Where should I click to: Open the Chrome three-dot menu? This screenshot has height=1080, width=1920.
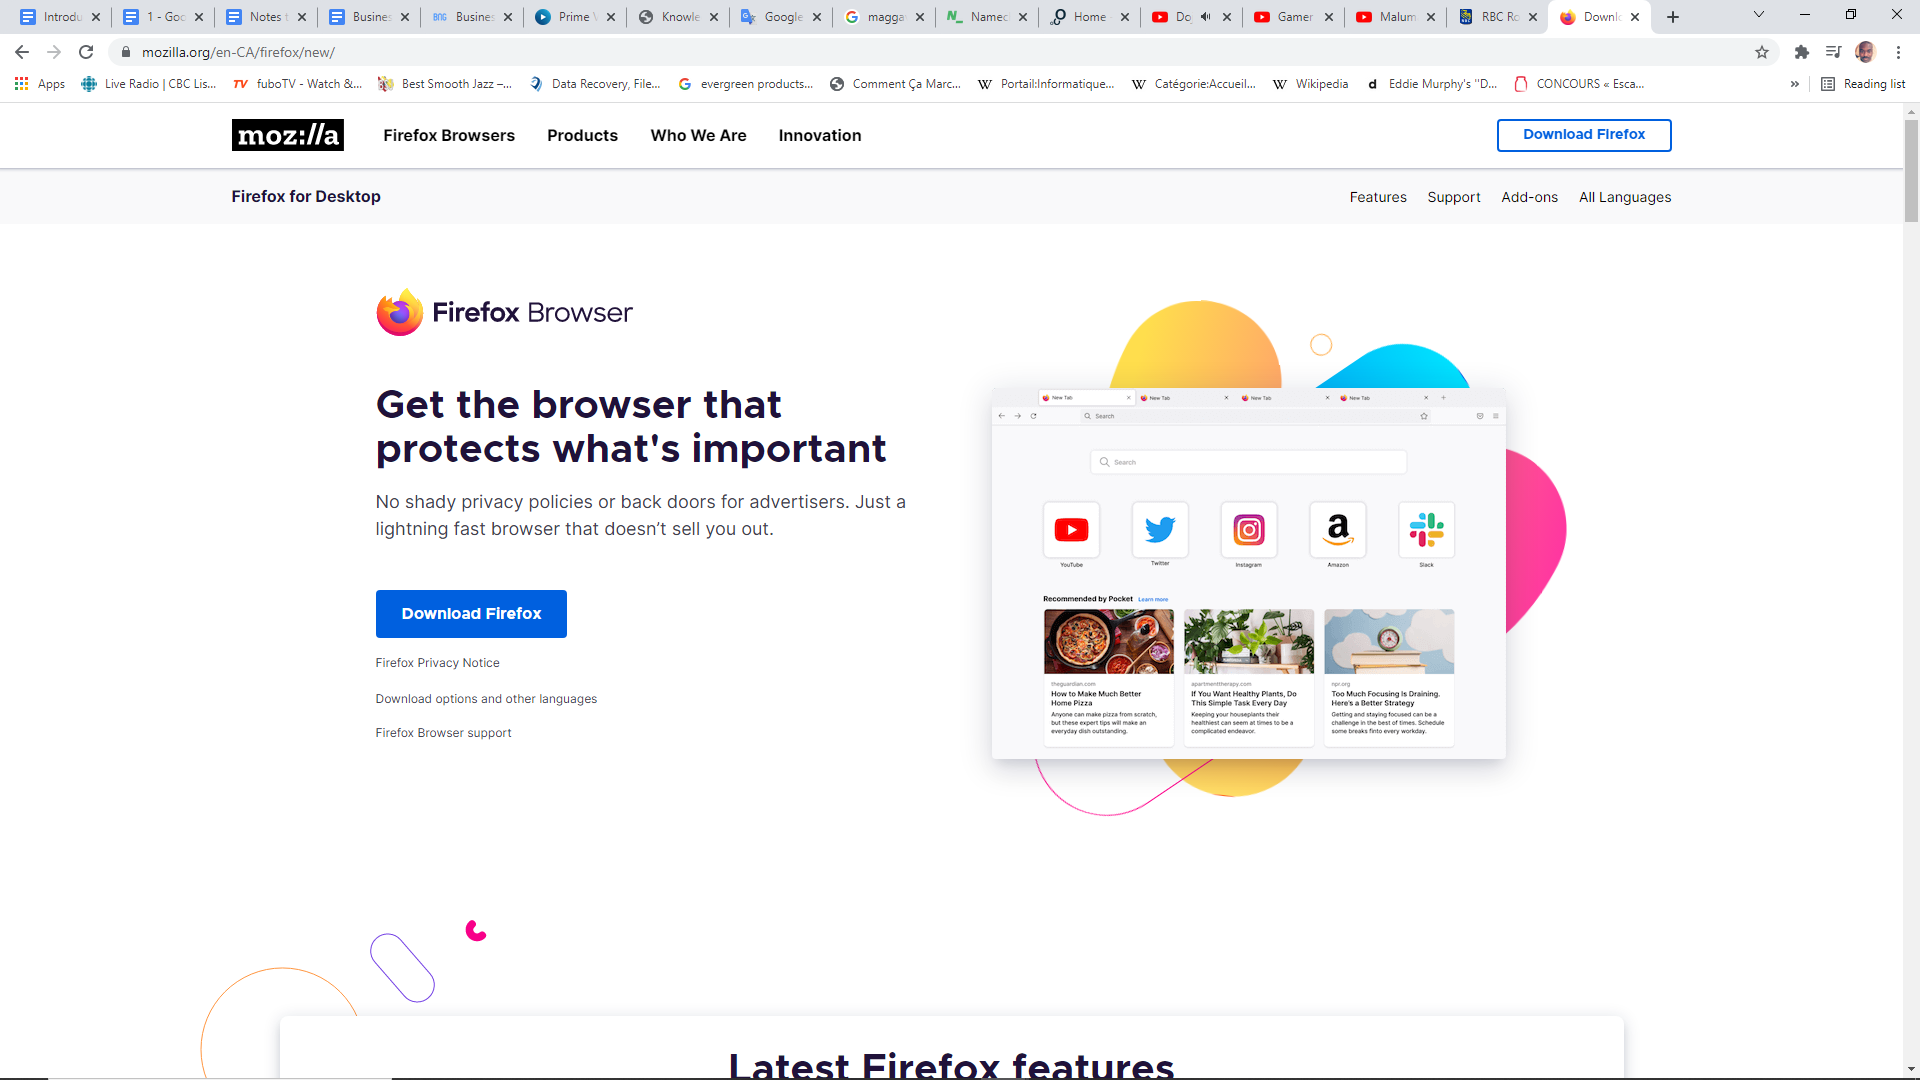click(1898, 52)
